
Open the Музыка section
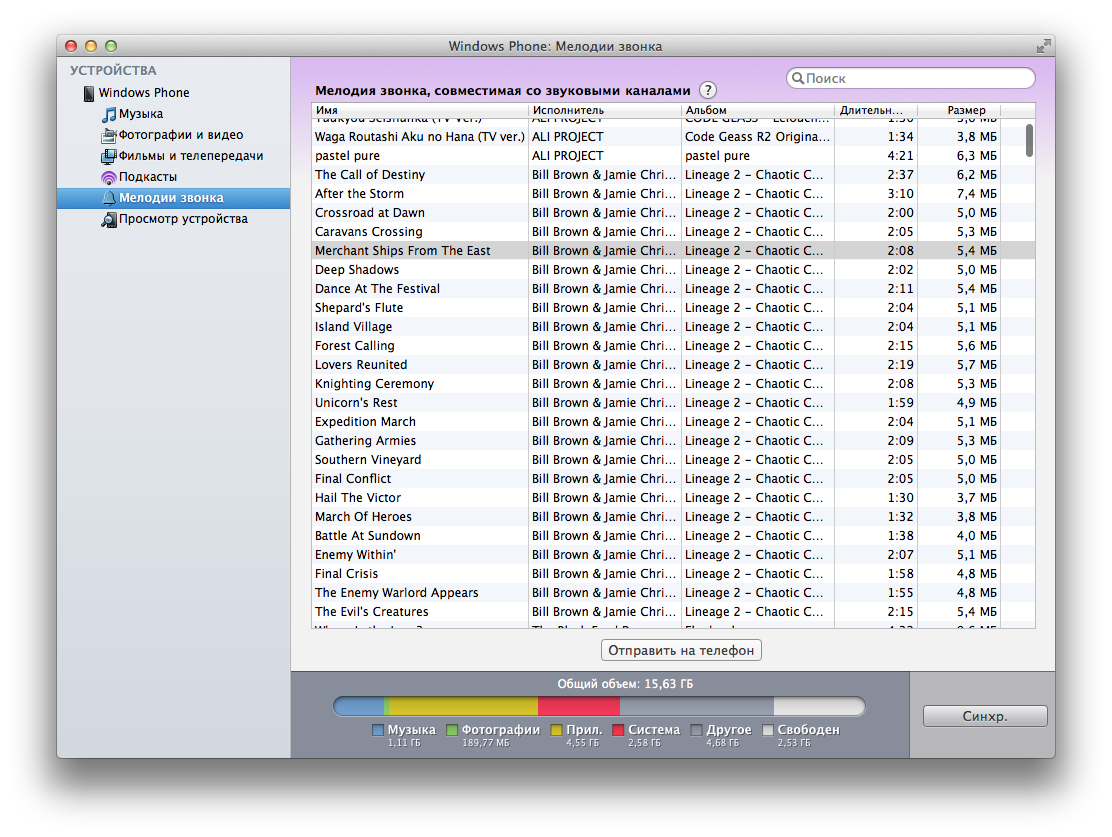point(141,114)
